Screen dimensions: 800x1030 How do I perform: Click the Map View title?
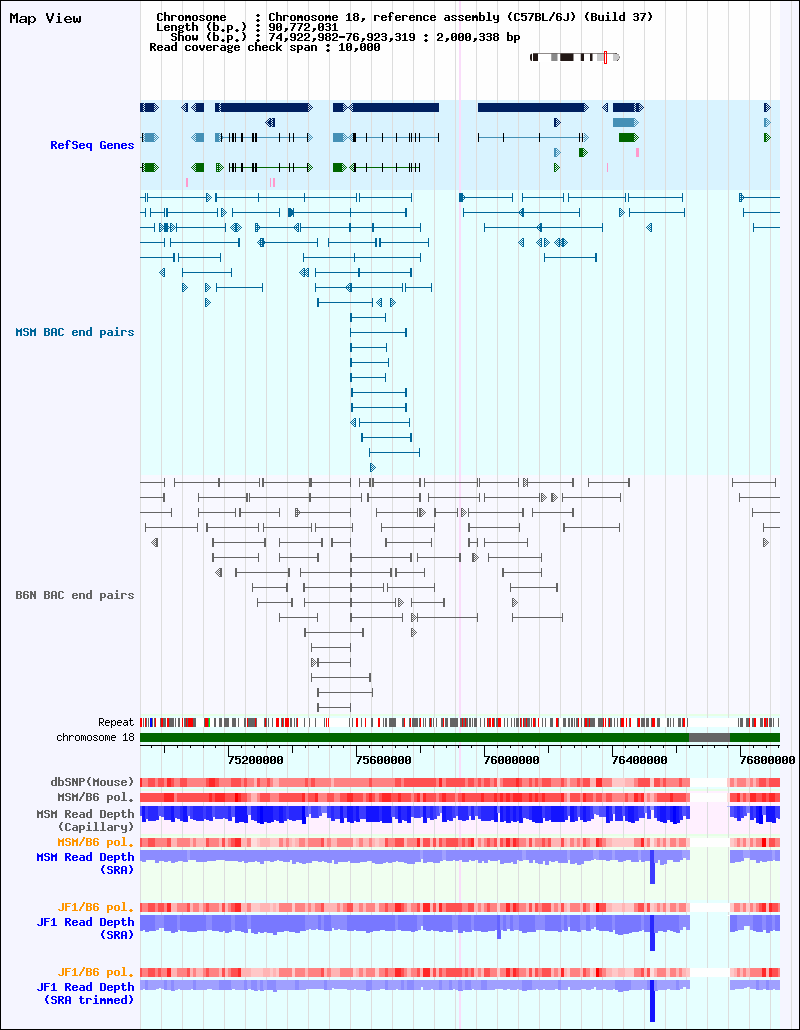coord(45,18)
